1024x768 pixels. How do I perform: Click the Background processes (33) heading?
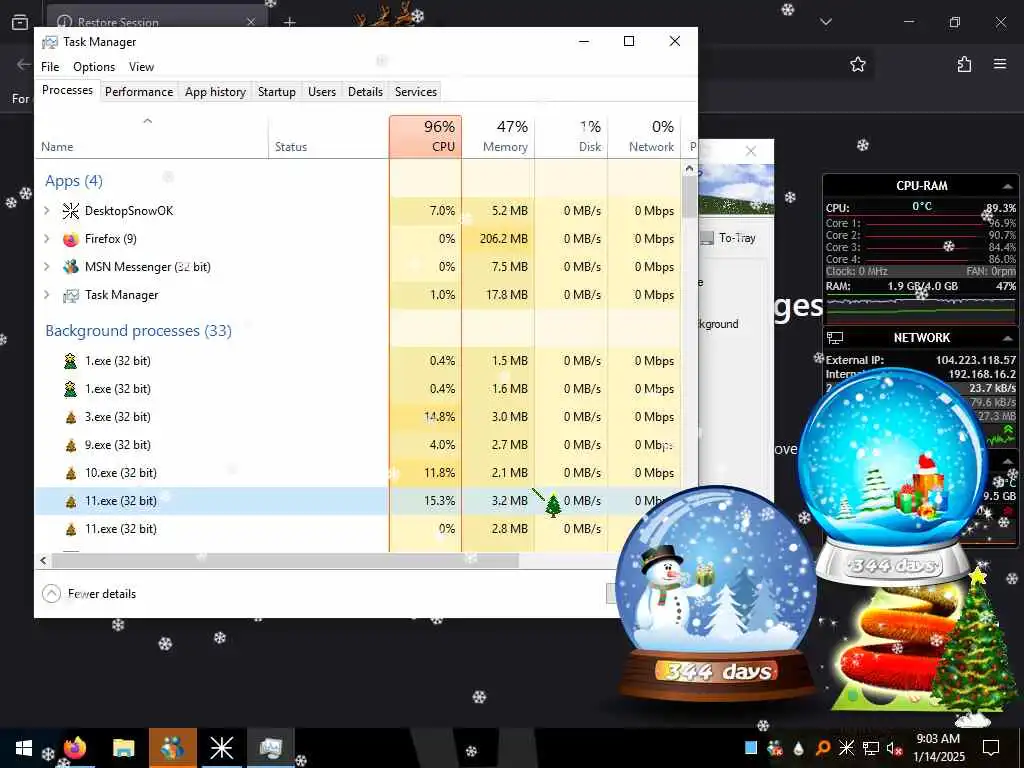138,331
